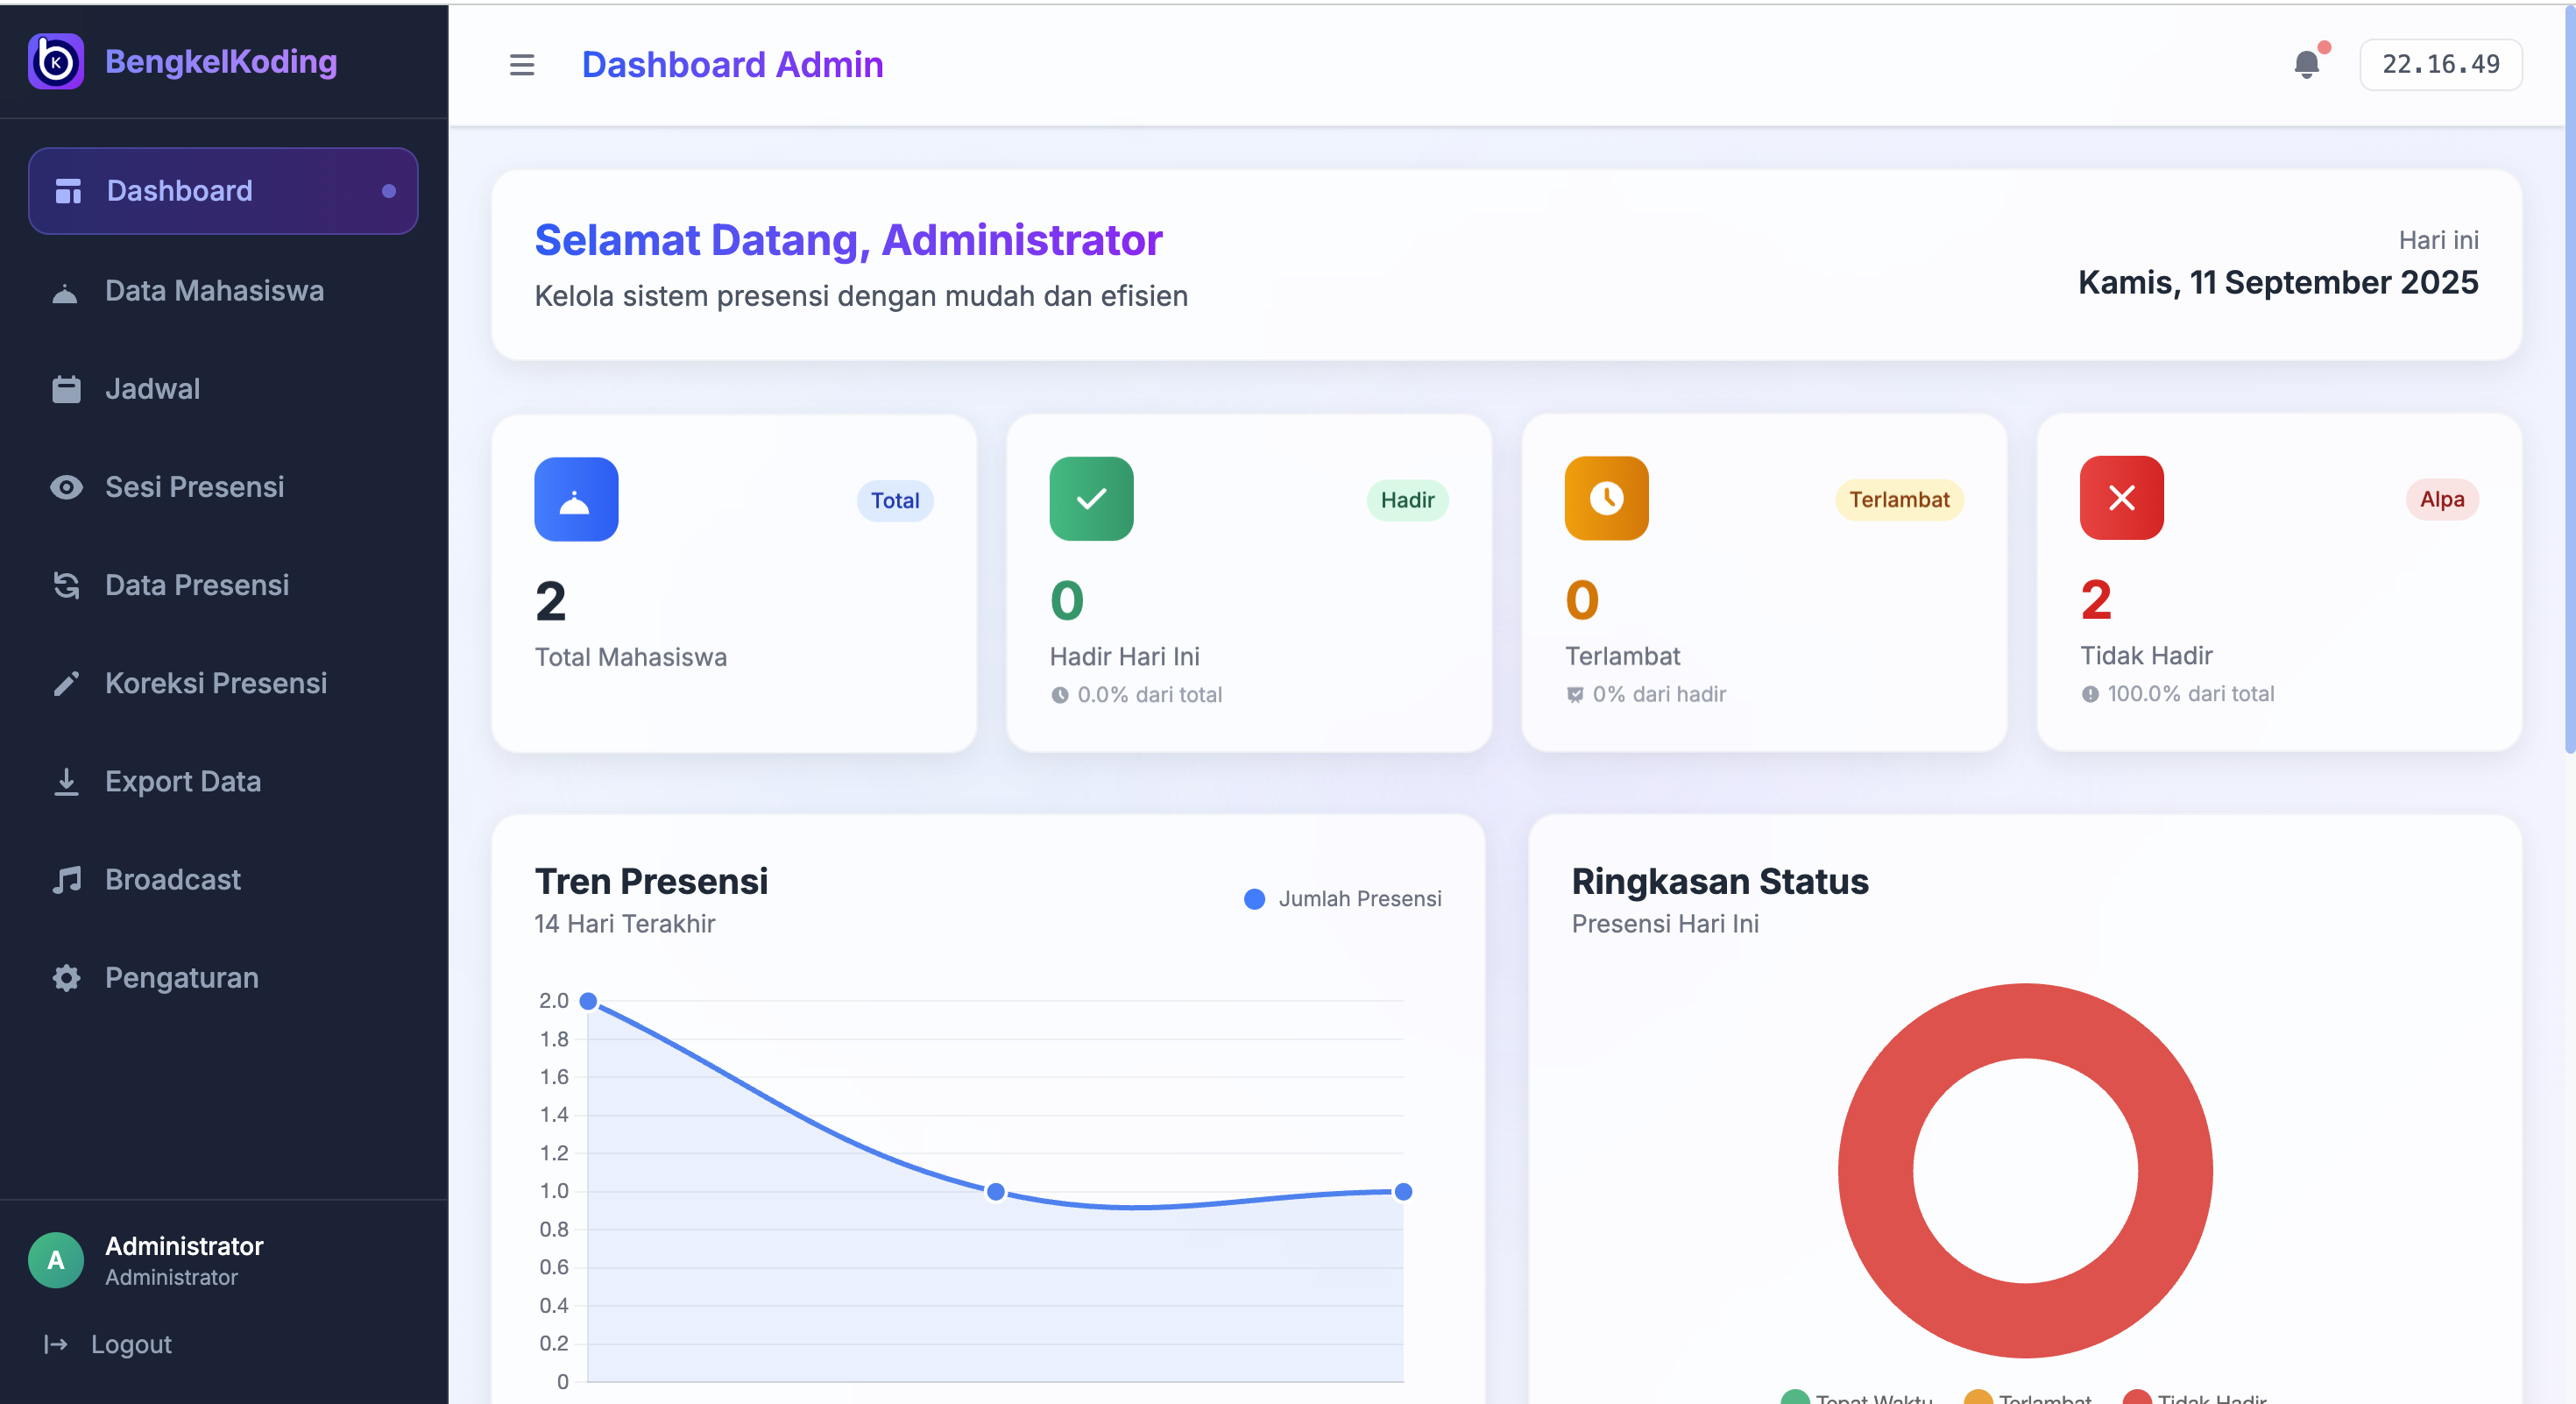The height and width of the screenshot is (1404, 2576).
Task: Click the notification bell icon
Action: coord(2306,64)
